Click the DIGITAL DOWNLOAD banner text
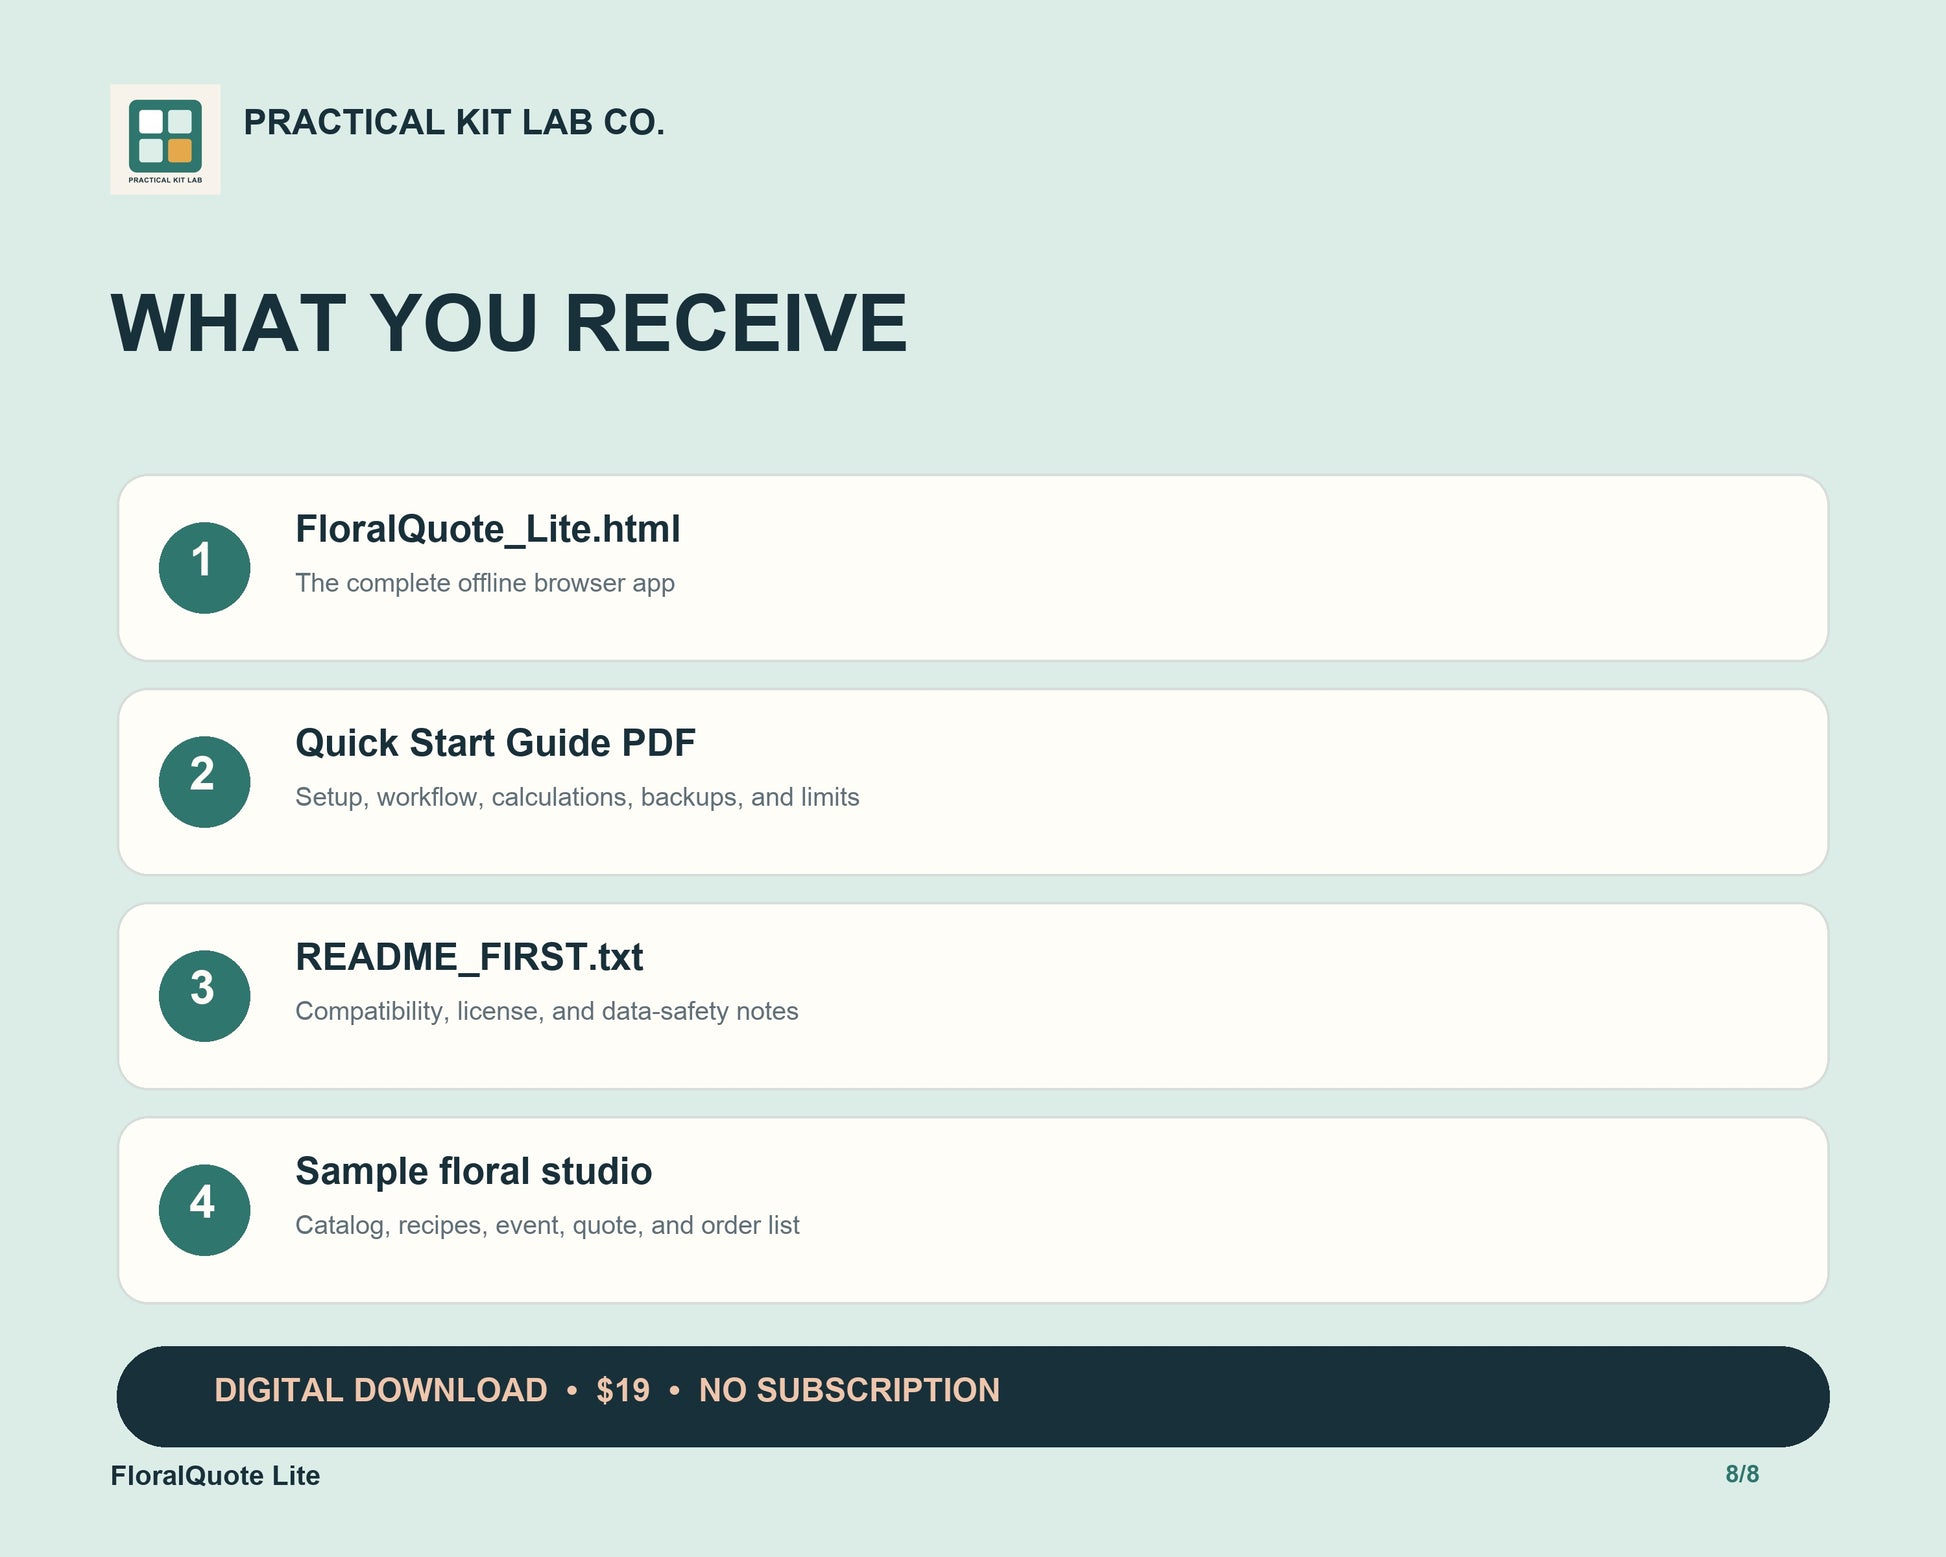 coord(381,1390)
